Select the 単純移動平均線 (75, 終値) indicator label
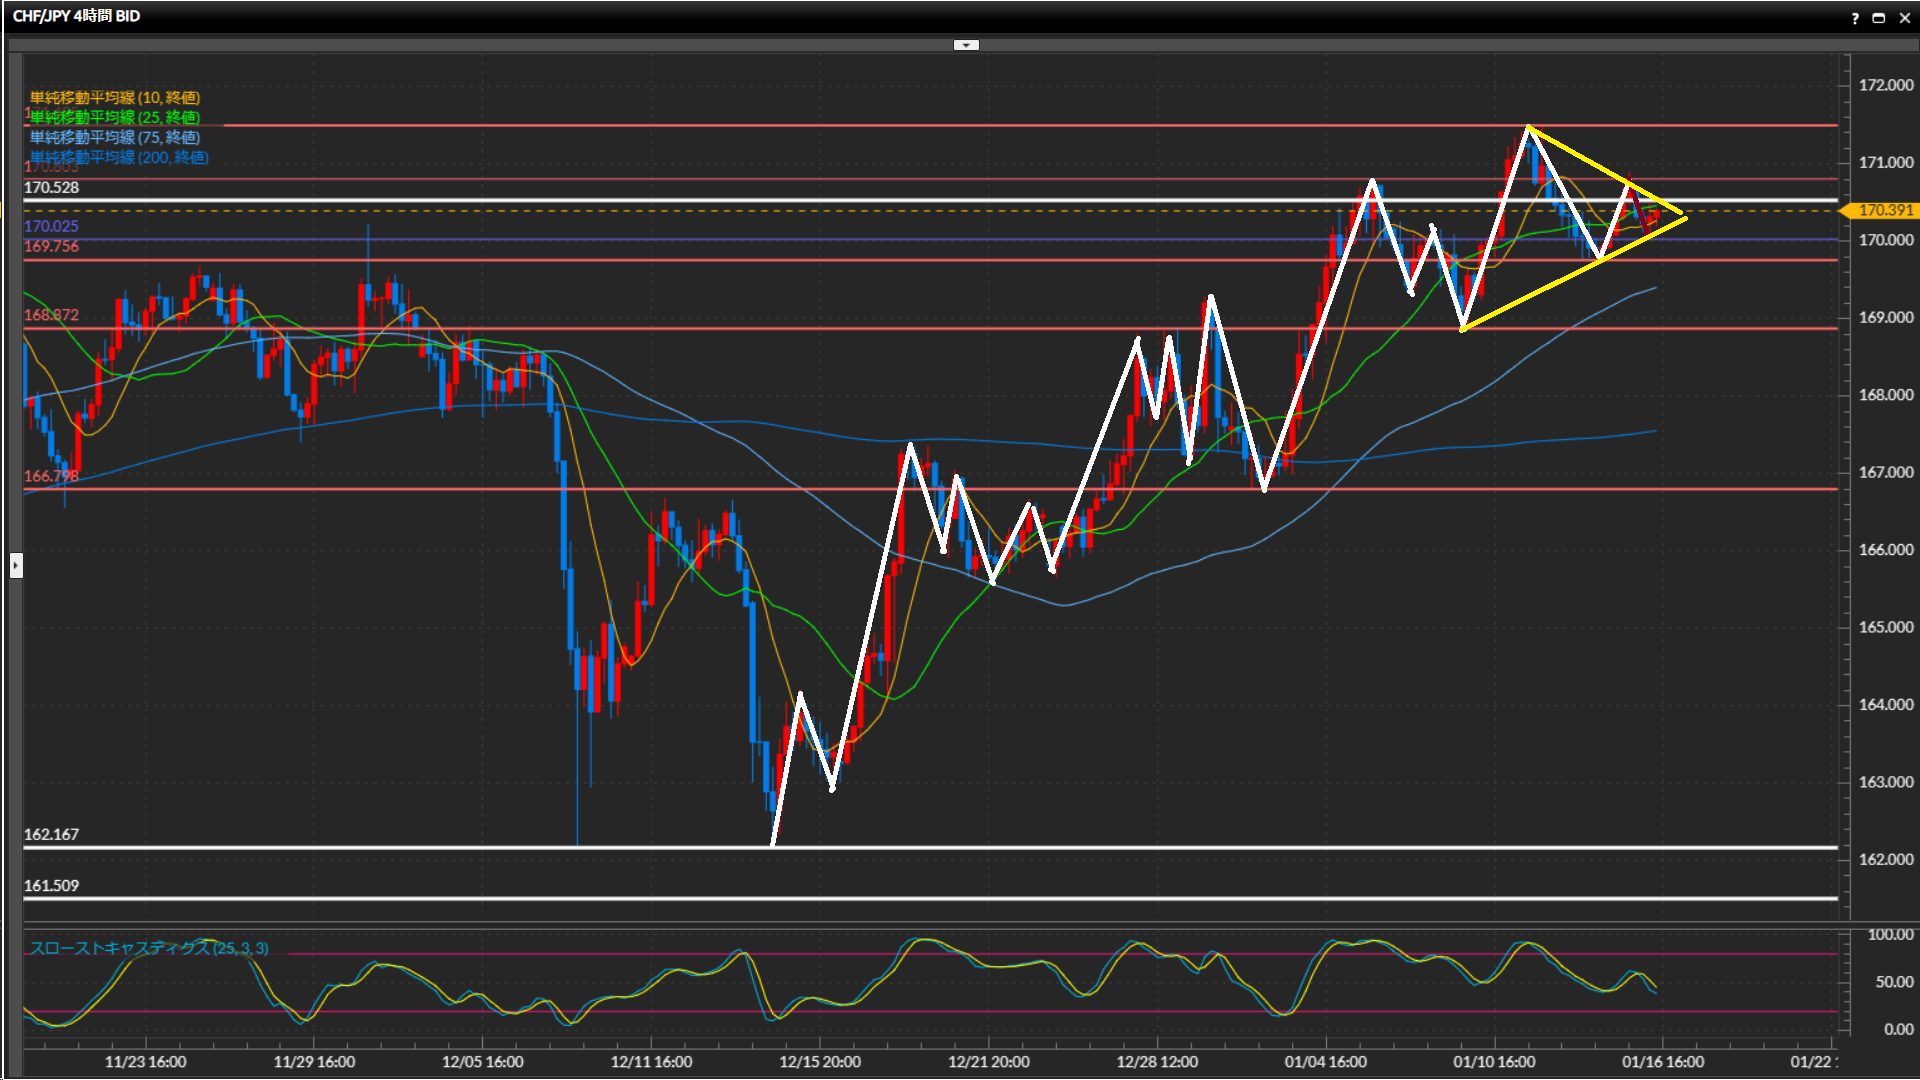Viewport: 1920px width, 1080px height. point(115,137)
